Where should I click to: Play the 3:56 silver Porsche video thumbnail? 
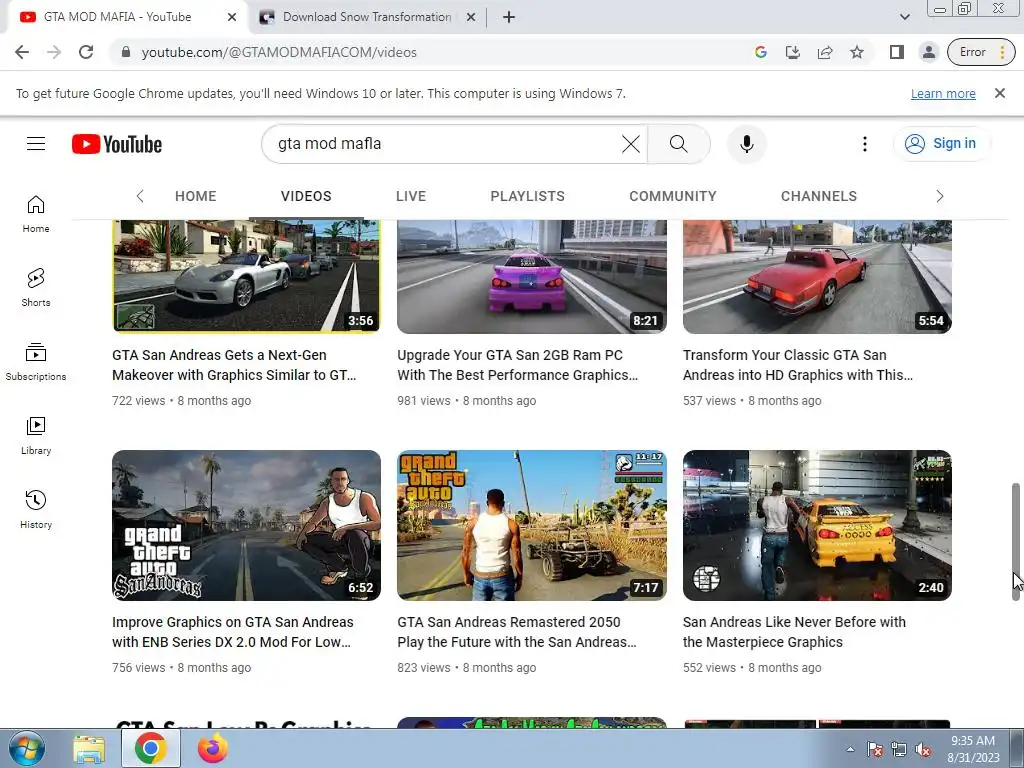(x=246, y=276)
